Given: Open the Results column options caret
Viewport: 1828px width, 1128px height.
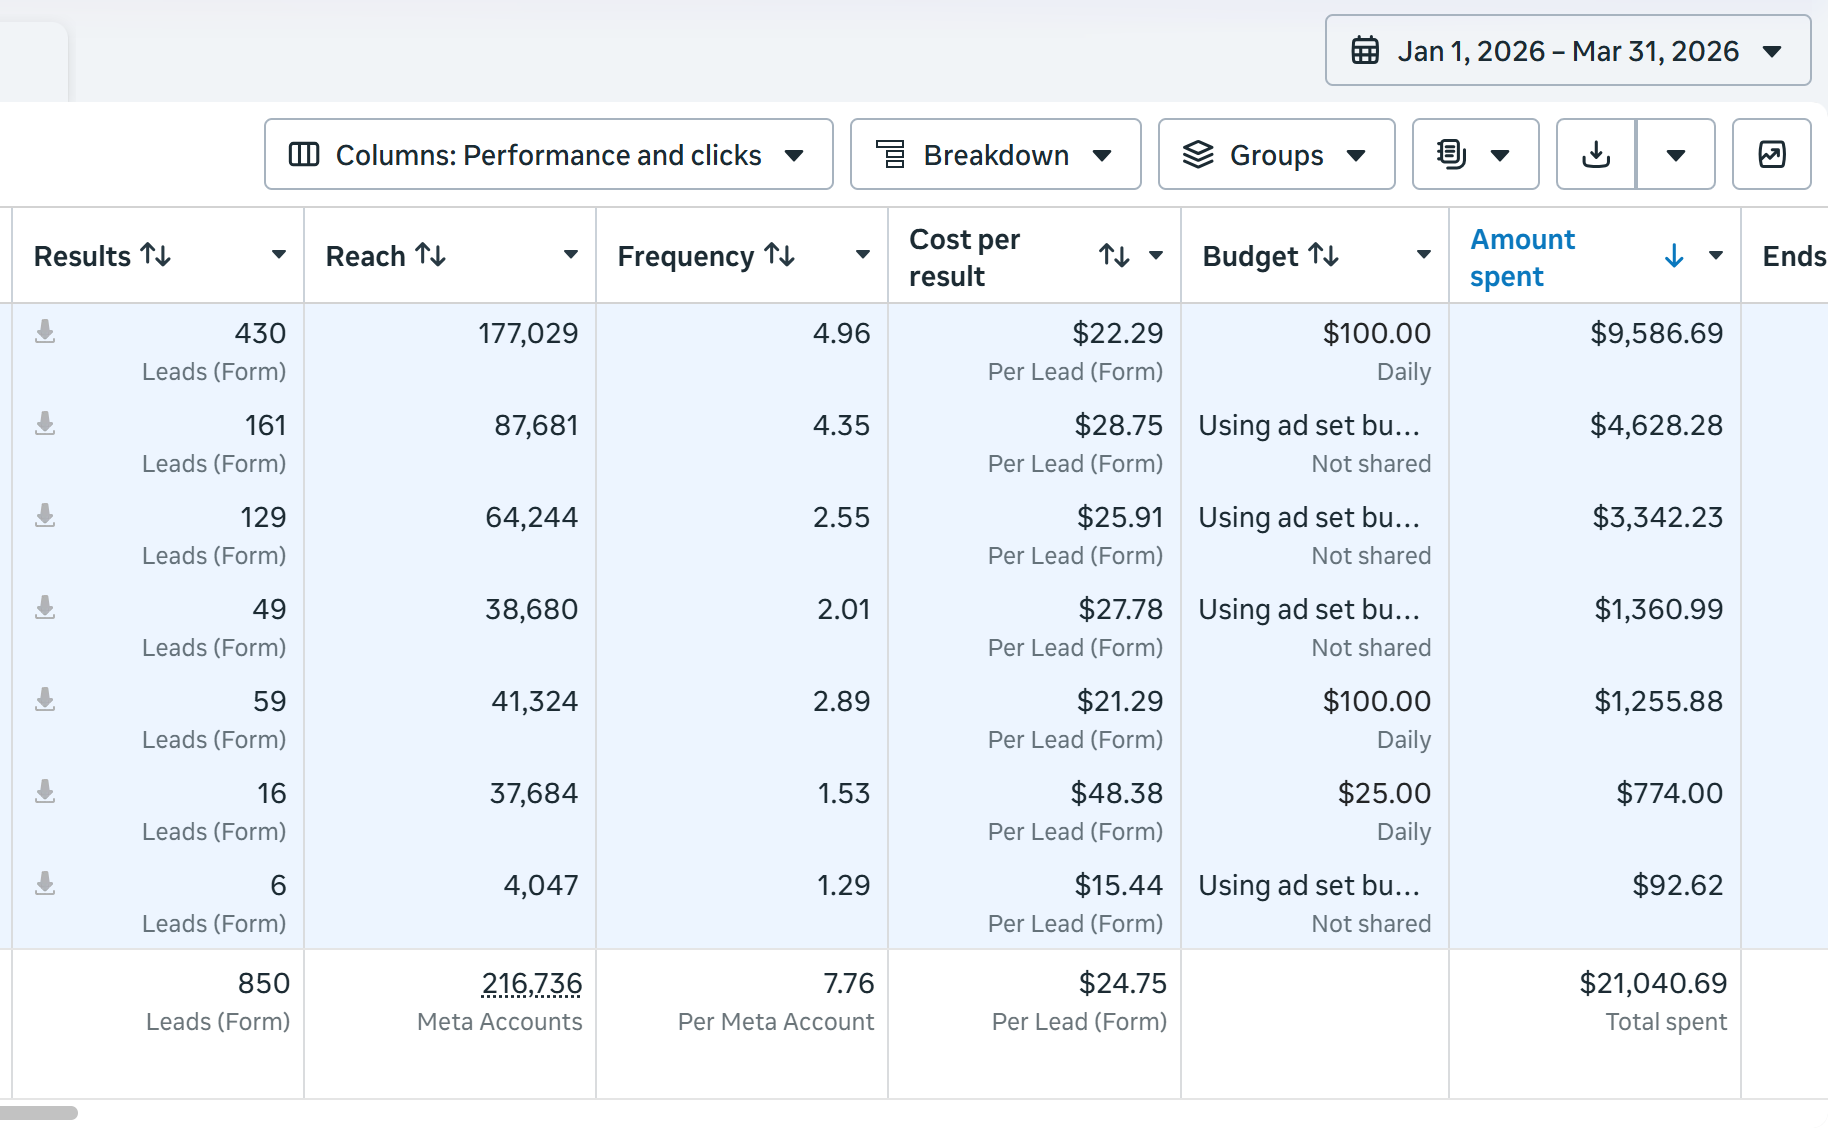Looking at the screenshot, I should coord(279,255).
